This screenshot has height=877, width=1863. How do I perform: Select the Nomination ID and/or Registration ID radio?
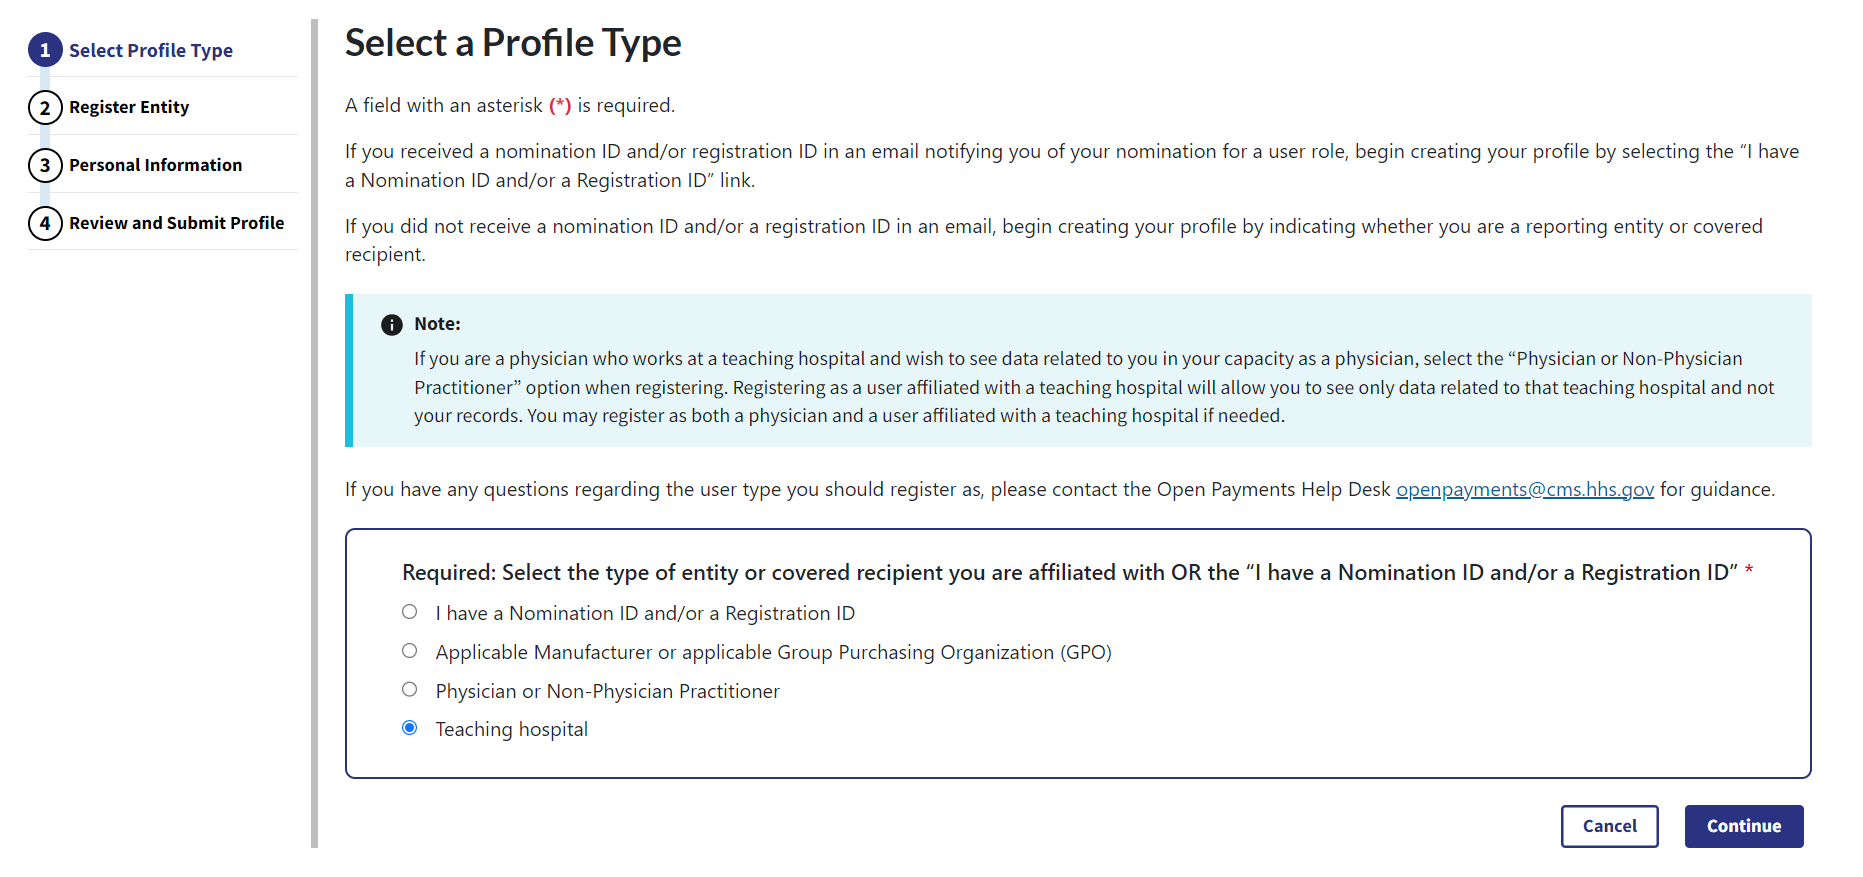pos(410,612)
